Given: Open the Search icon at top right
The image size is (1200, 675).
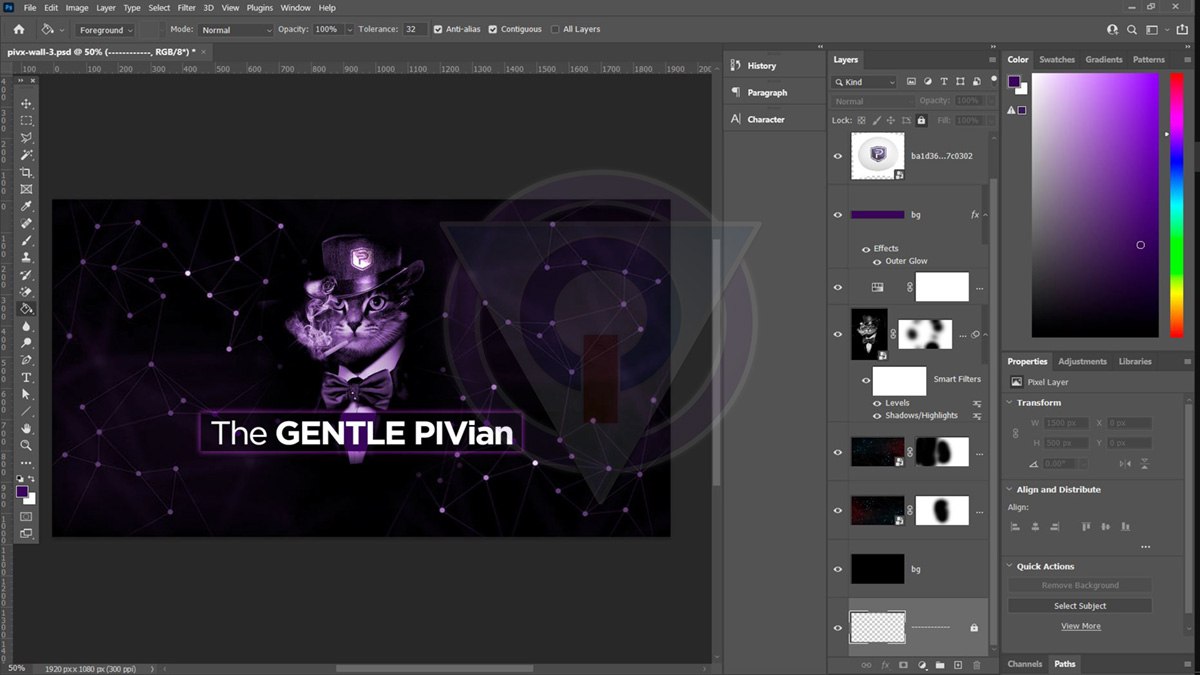Looking at the screenshot, I should pyautogui.click(x=1132, y=30).
